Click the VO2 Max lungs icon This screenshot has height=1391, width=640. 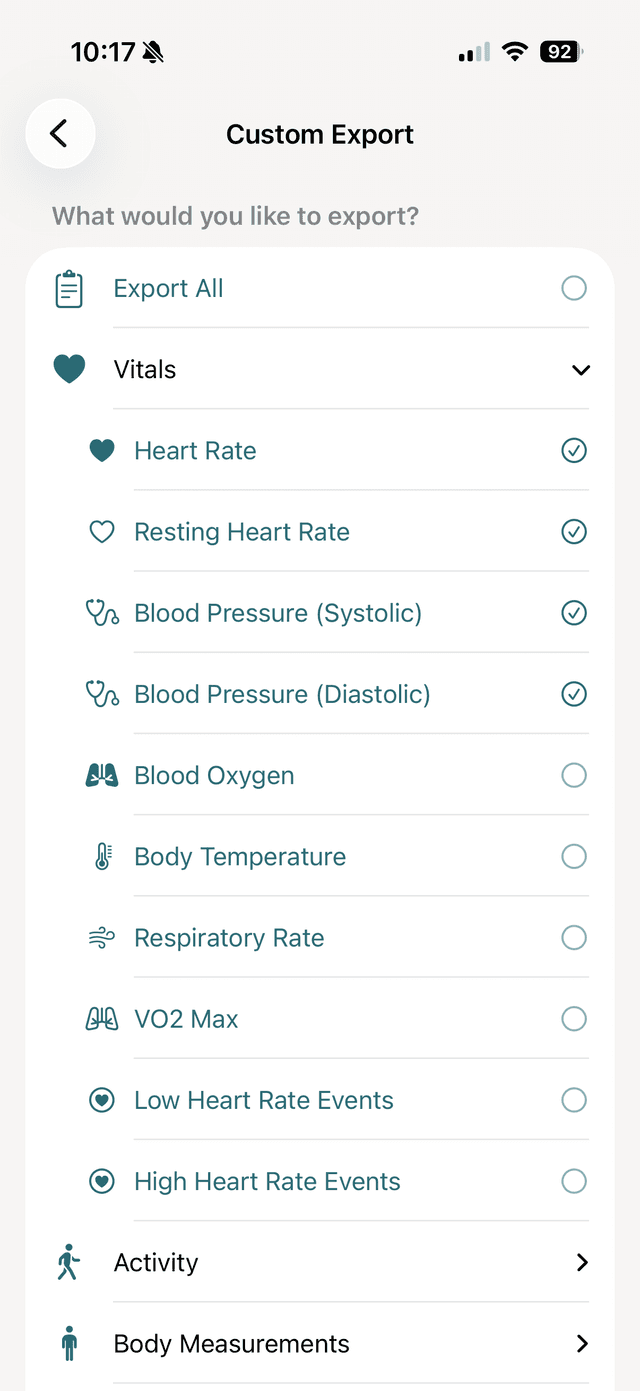pyautogui.click(x=101, y=1018)
